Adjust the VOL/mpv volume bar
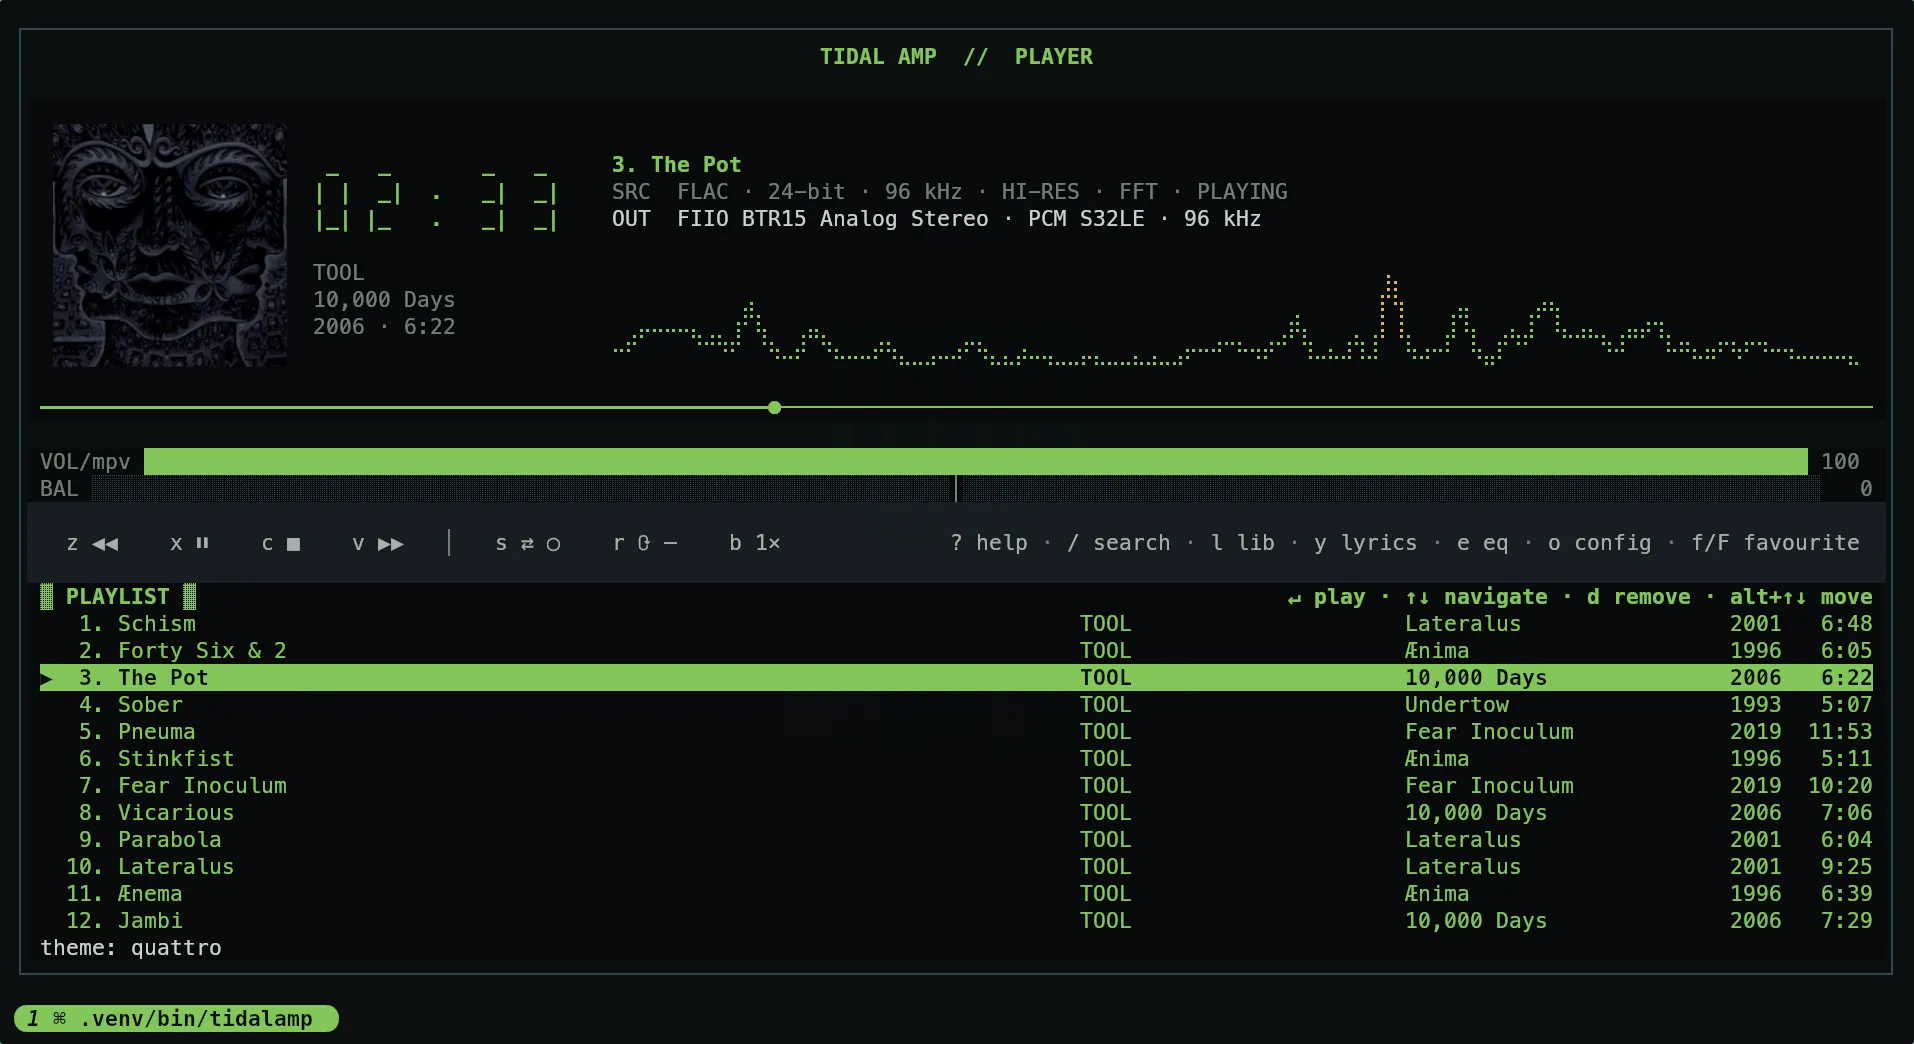Image resolution: width=1914 pixels, height=1044 pixels. [x=976, y=461]
